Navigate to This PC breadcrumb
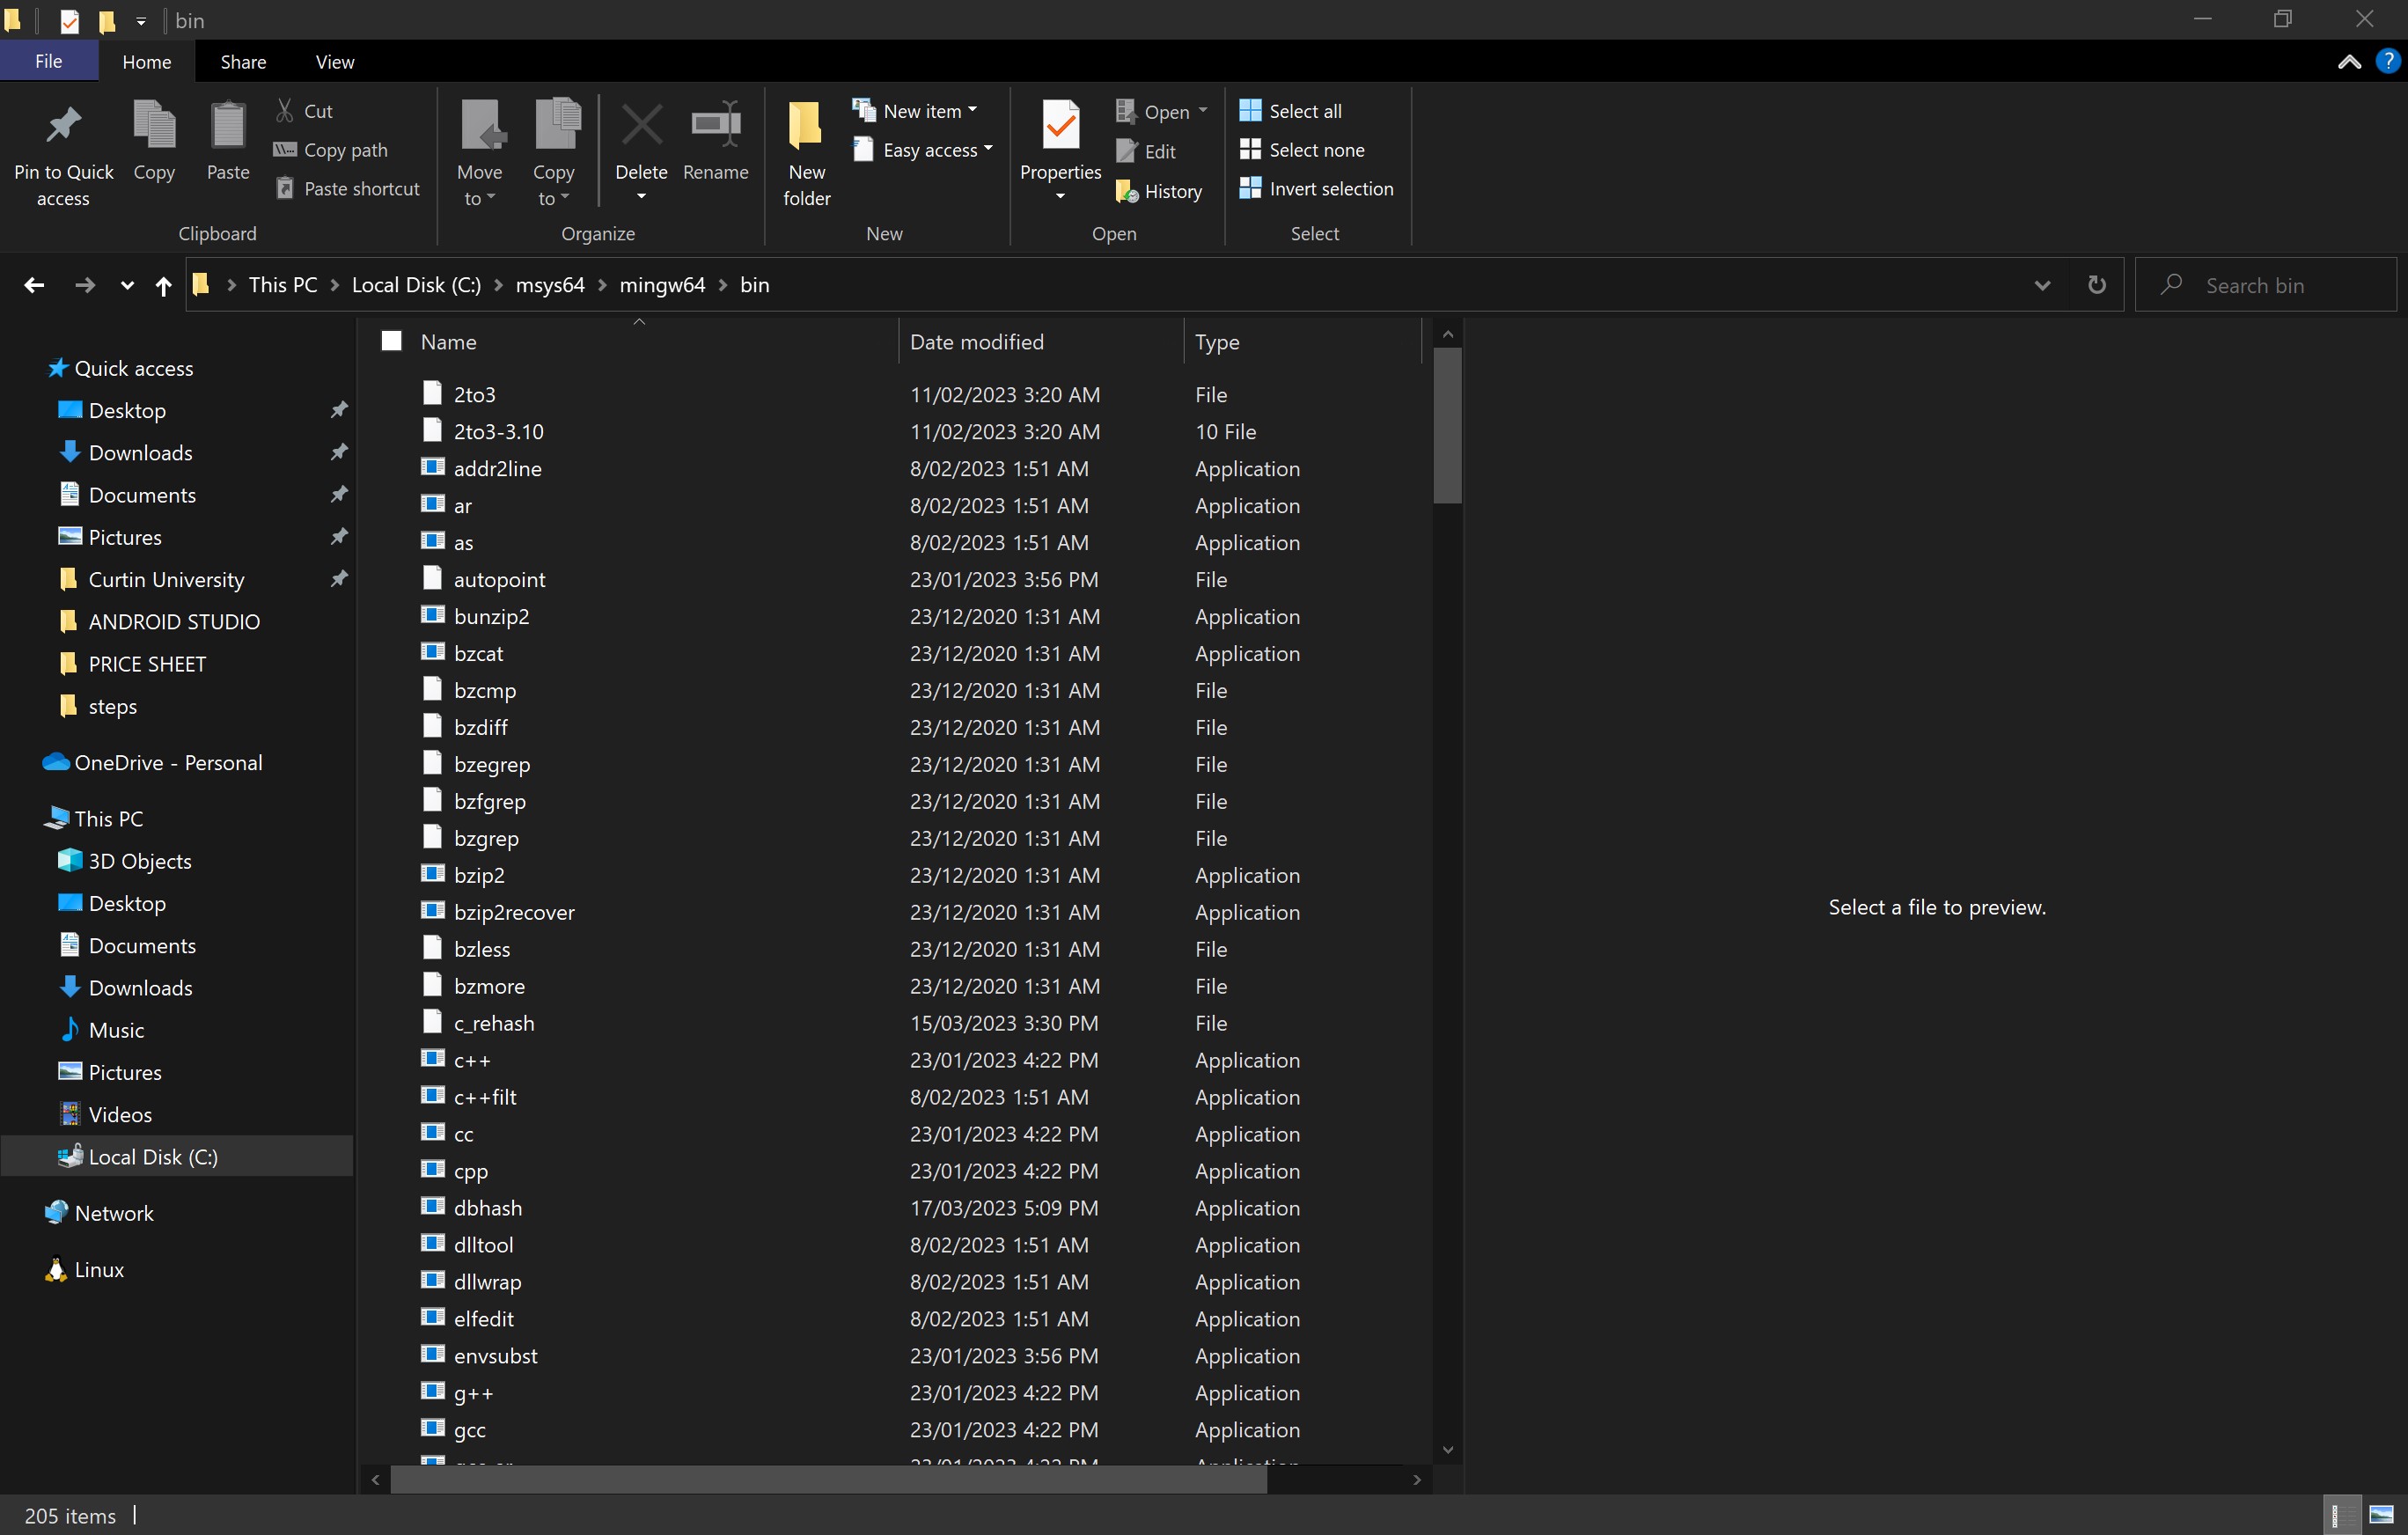Viewport: 2408px width, 1535px height. pyautogui.click(x=283, y=285)
